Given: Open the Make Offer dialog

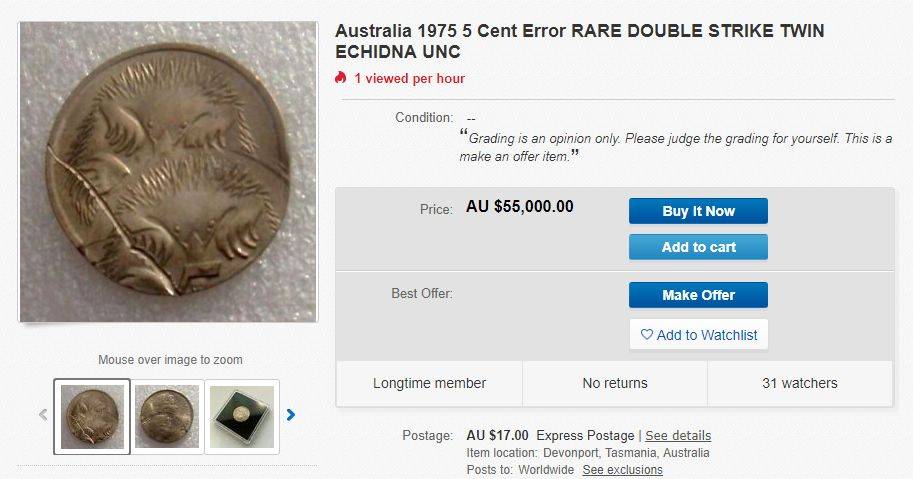Looking at the screenshot, I should [698, 295].
